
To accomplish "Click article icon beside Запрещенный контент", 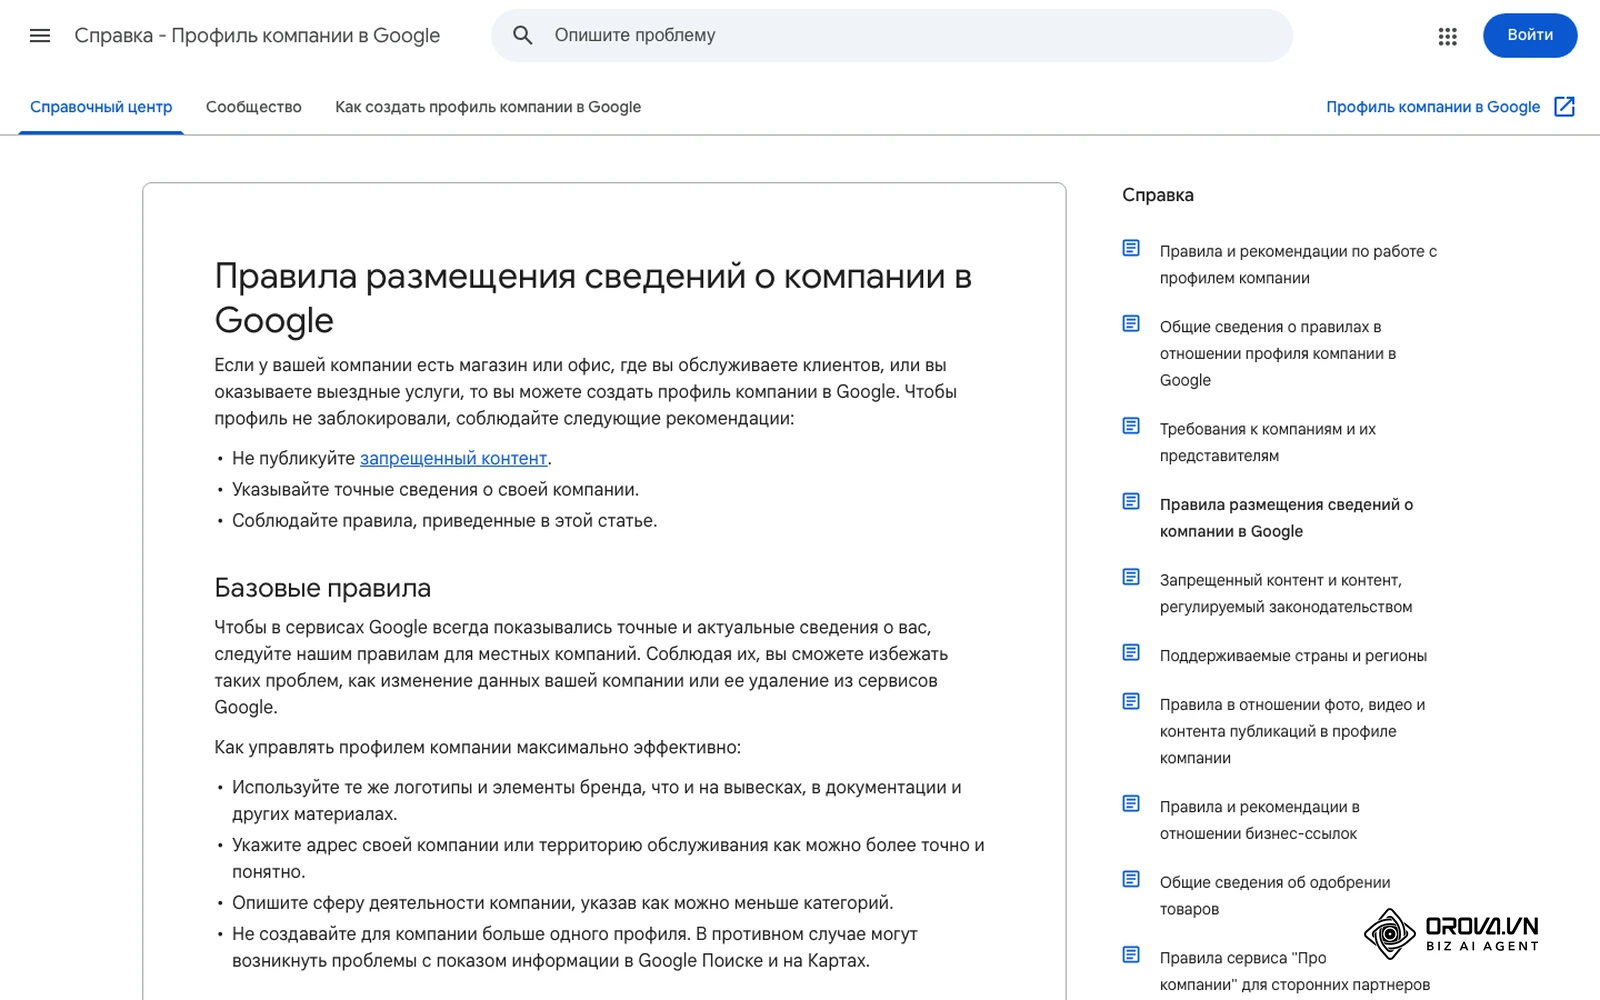I will 1131,577.
